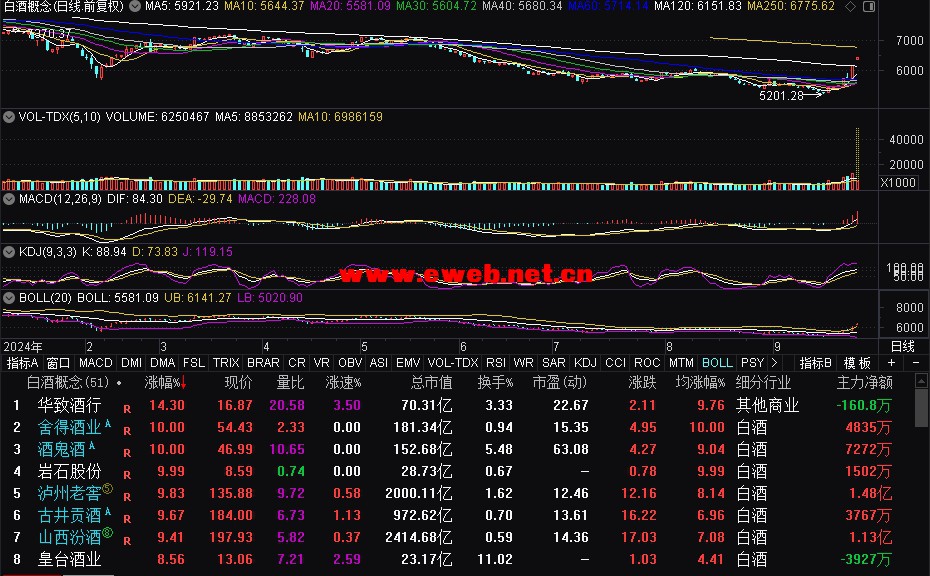
Task: Switch to the VOL-TDX indicator tab
Action: pyautogui.click(x=453, y=362)
